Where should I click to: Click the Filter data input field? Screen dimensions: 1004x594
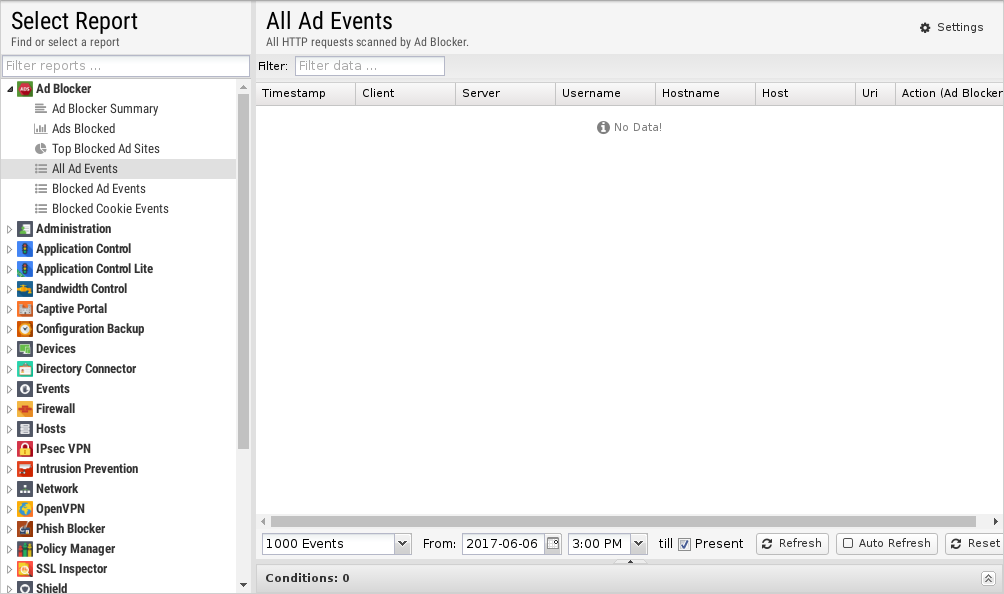[370, 66]
